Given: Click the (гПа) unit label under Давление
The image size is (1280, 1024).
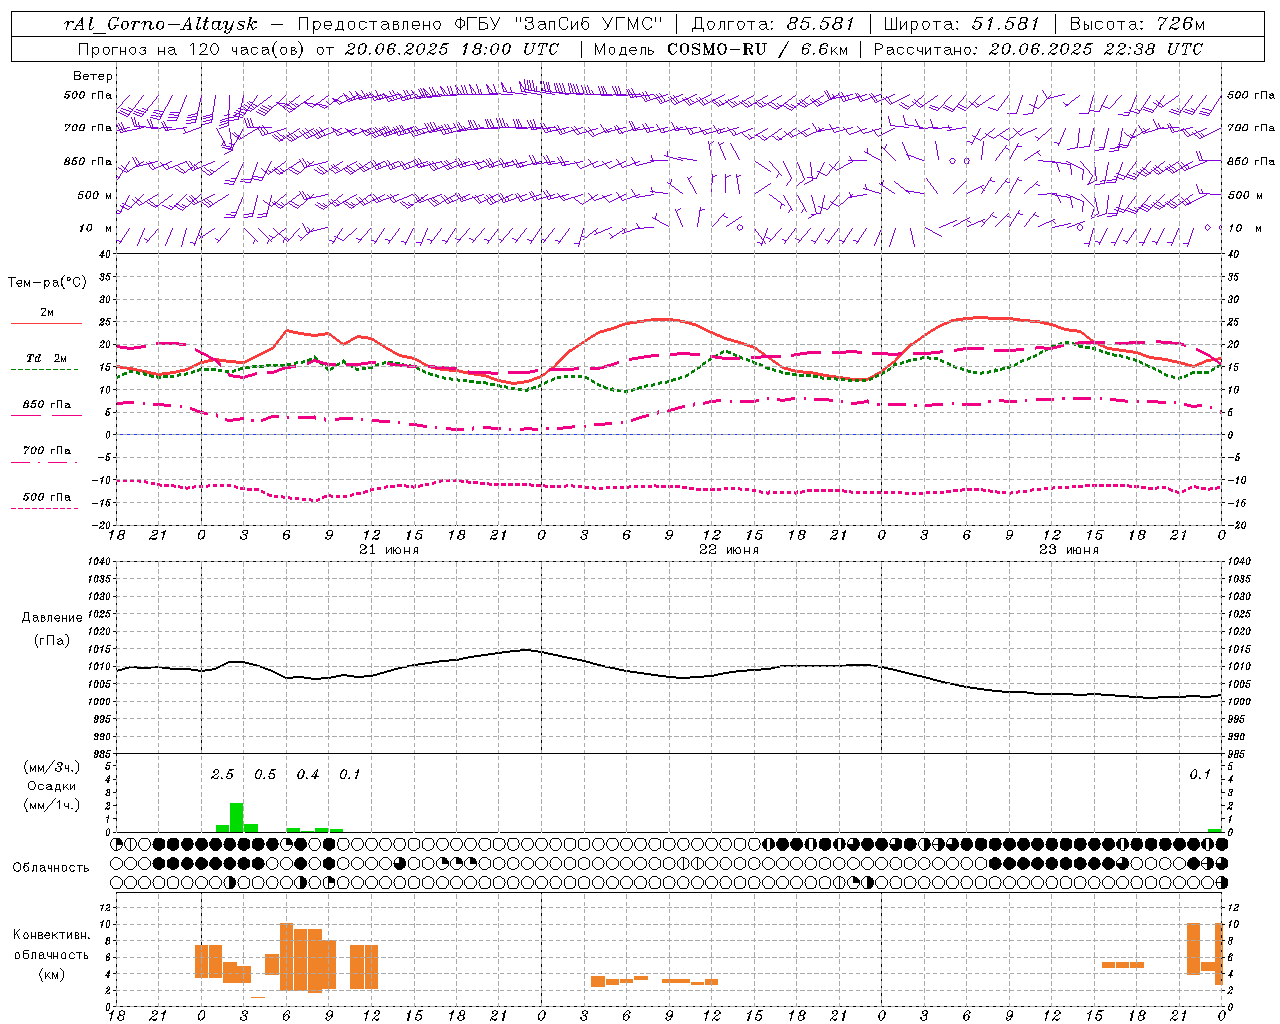Looking at the screenshot, I should coord(52,641).
